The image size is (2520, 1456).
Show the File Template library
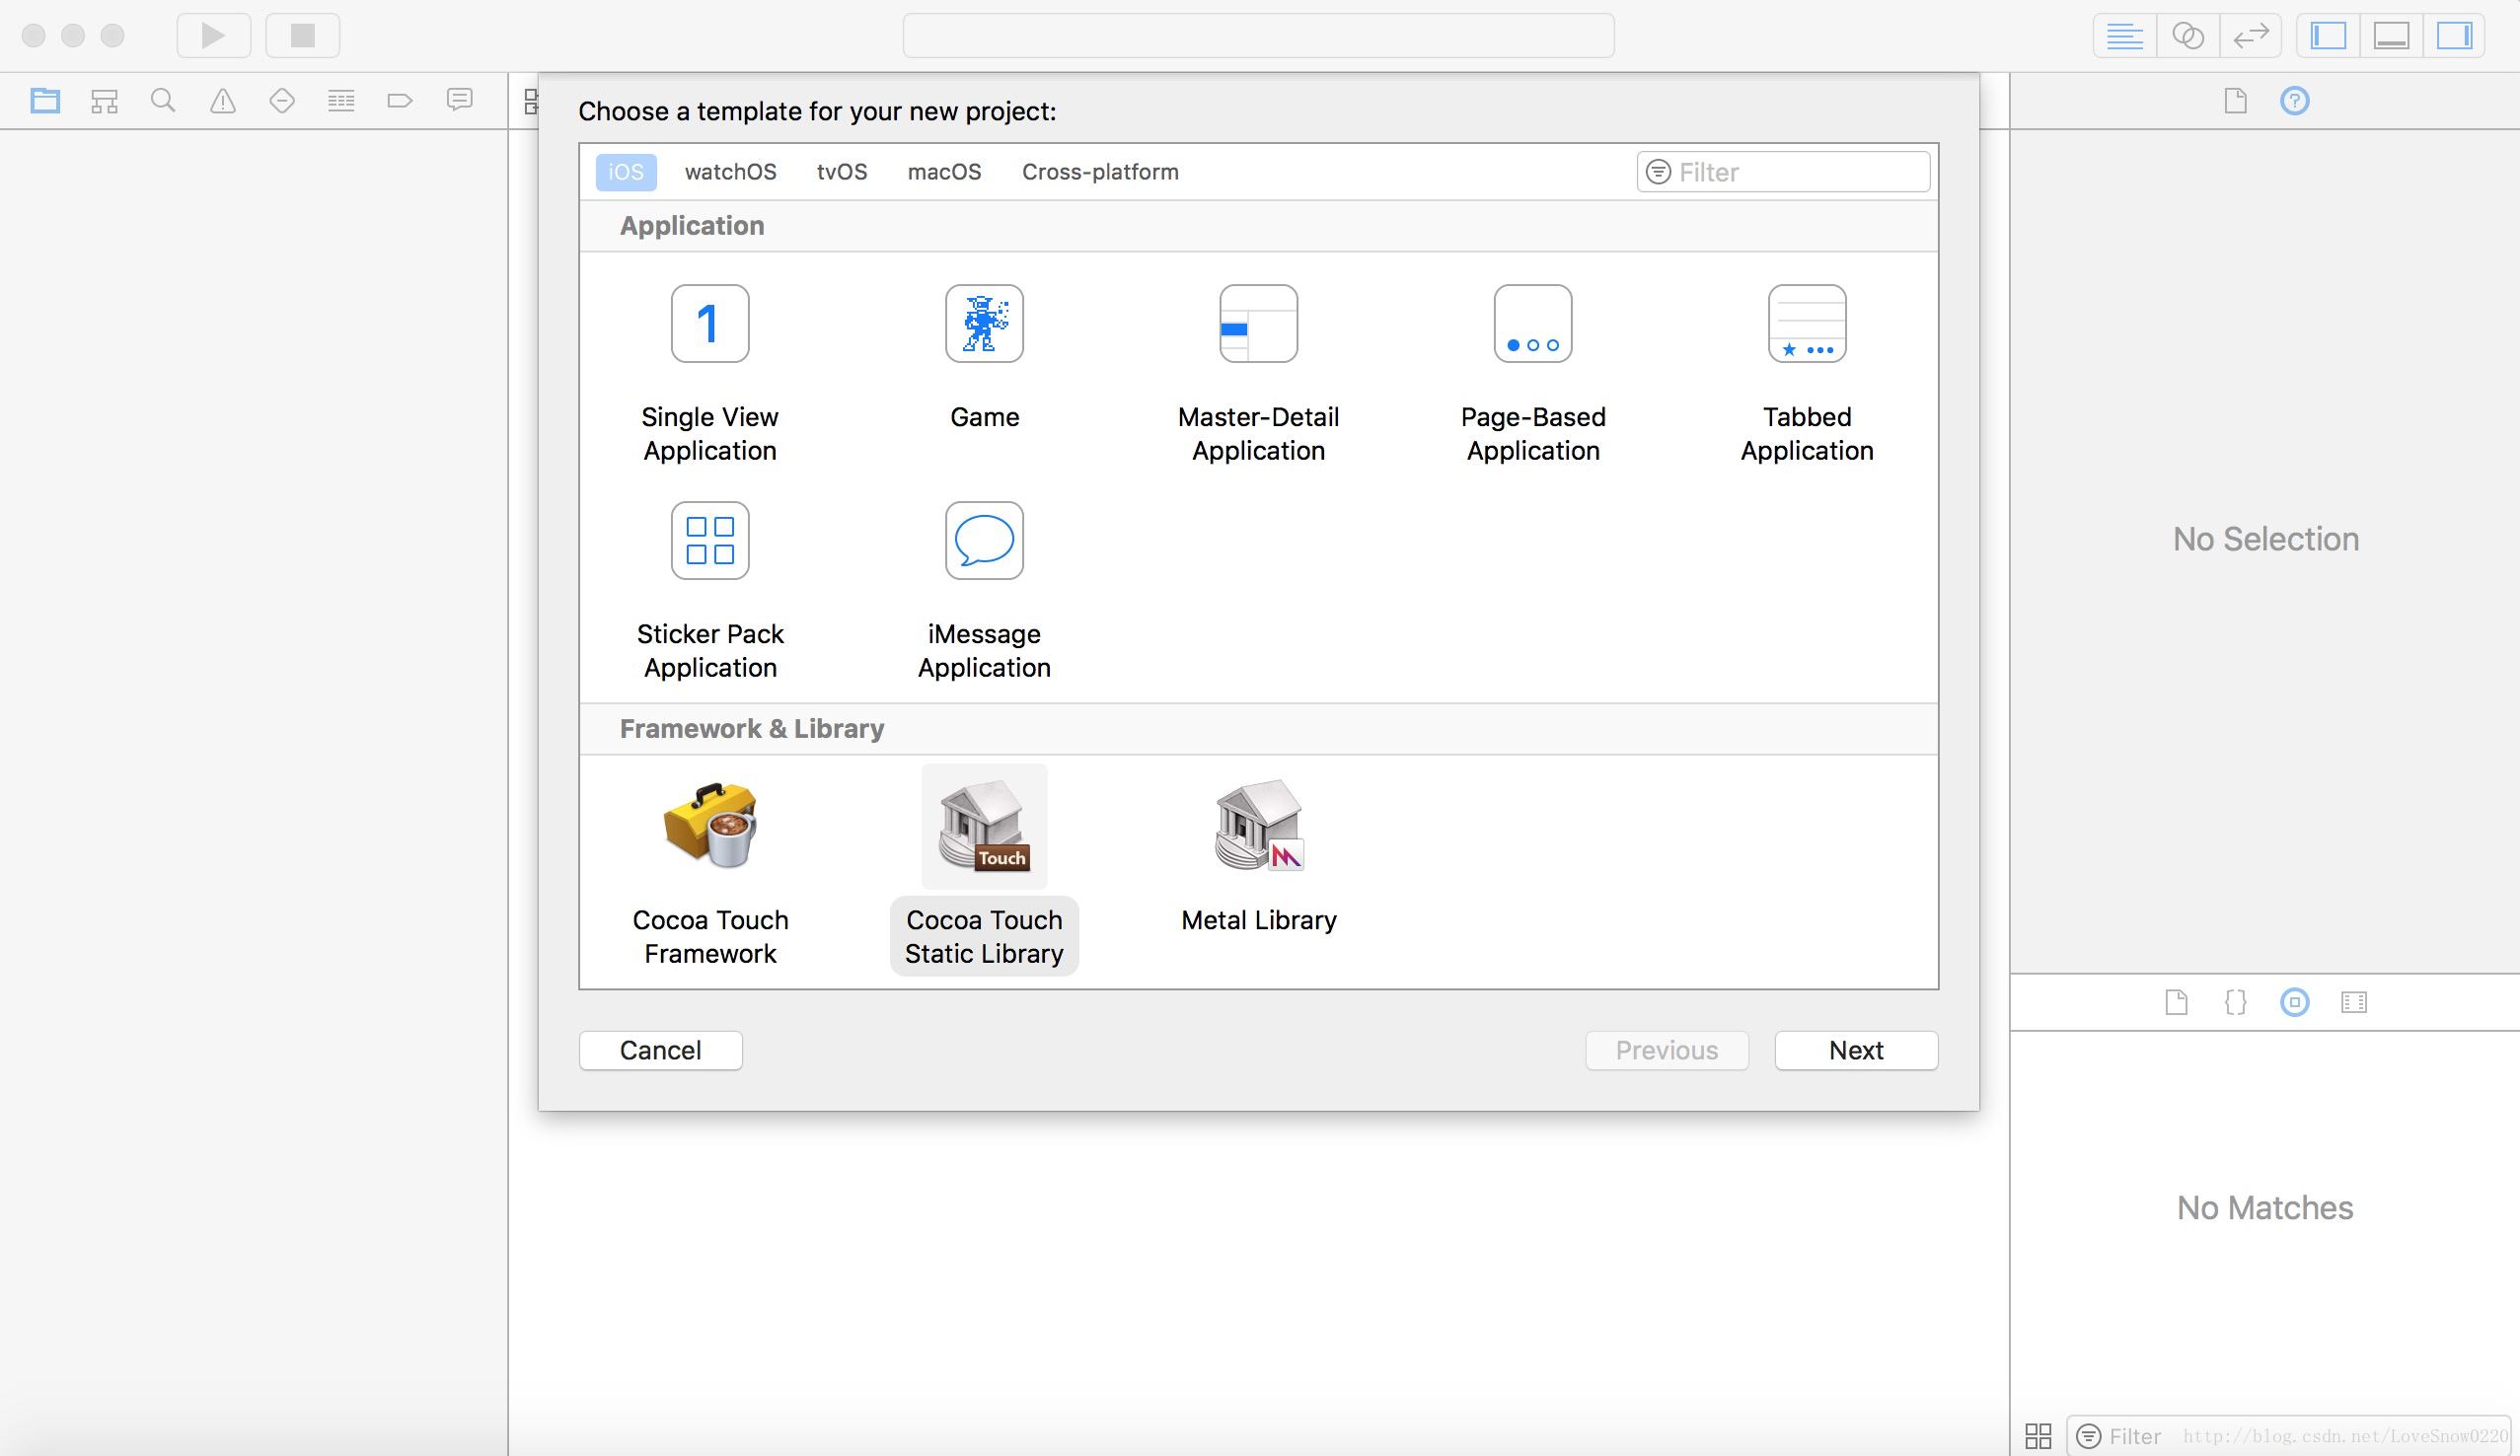[x=2177, y=1002]
